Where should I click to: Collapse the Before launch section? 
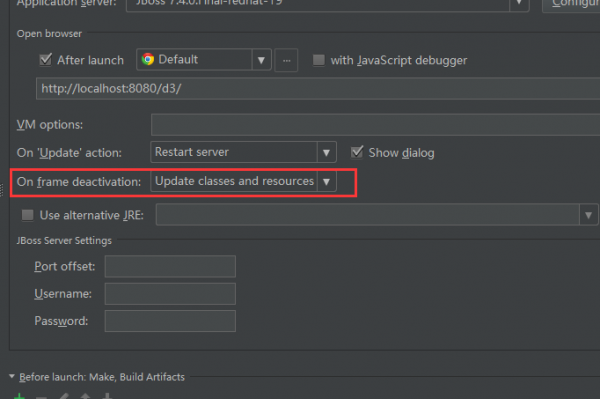(12, 376)
